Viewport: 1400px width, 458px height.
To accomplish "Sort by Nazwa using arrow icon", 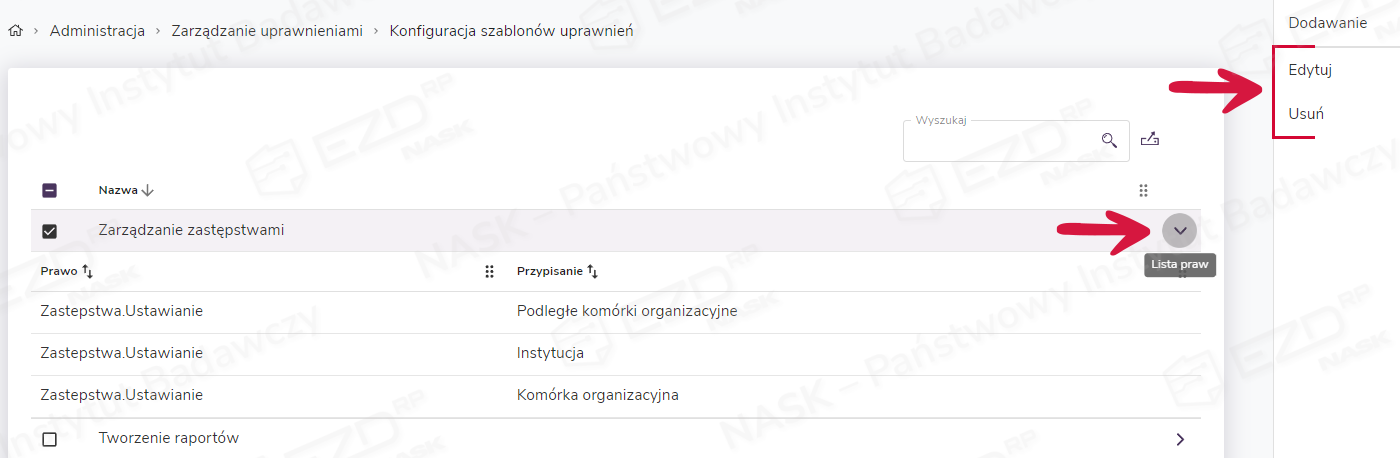I will [148, 190].
